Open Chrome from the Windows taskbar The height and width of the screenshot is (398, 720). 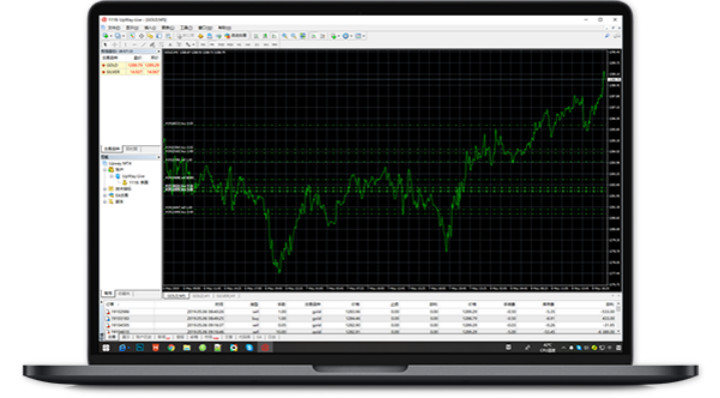coord(171,348)
